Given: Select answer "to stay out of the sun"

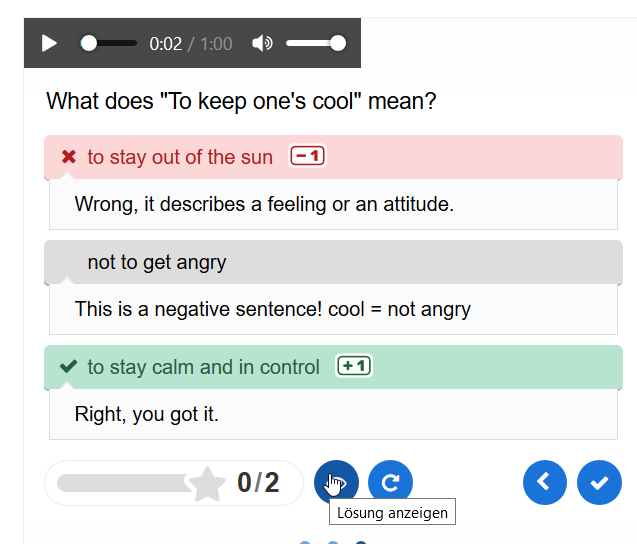Looking at the screenshot, I should pos(180,157).
